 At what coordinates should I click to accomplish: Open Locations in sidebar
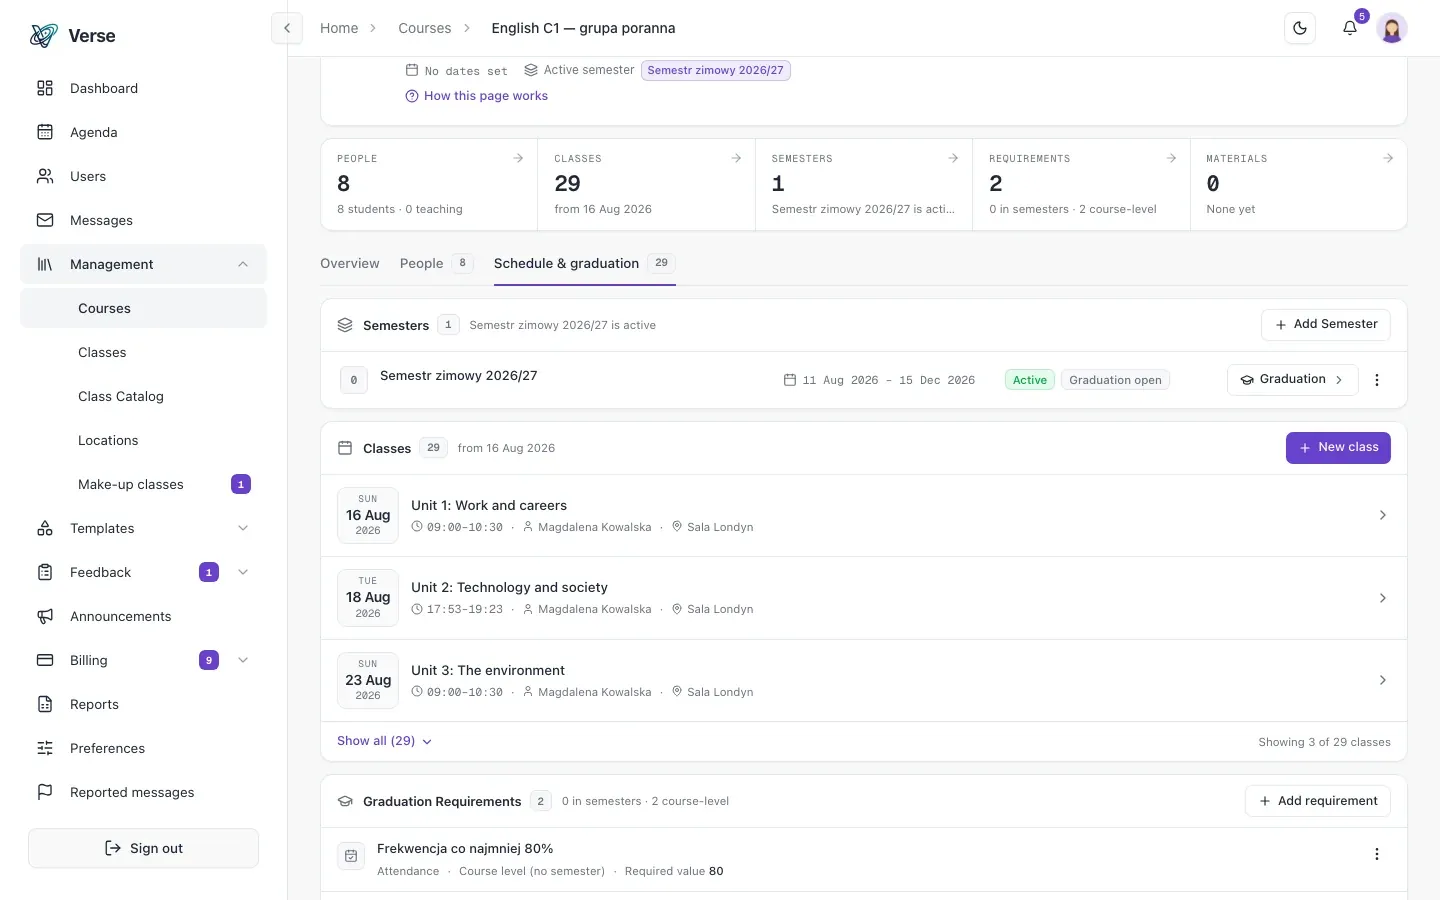143,440
